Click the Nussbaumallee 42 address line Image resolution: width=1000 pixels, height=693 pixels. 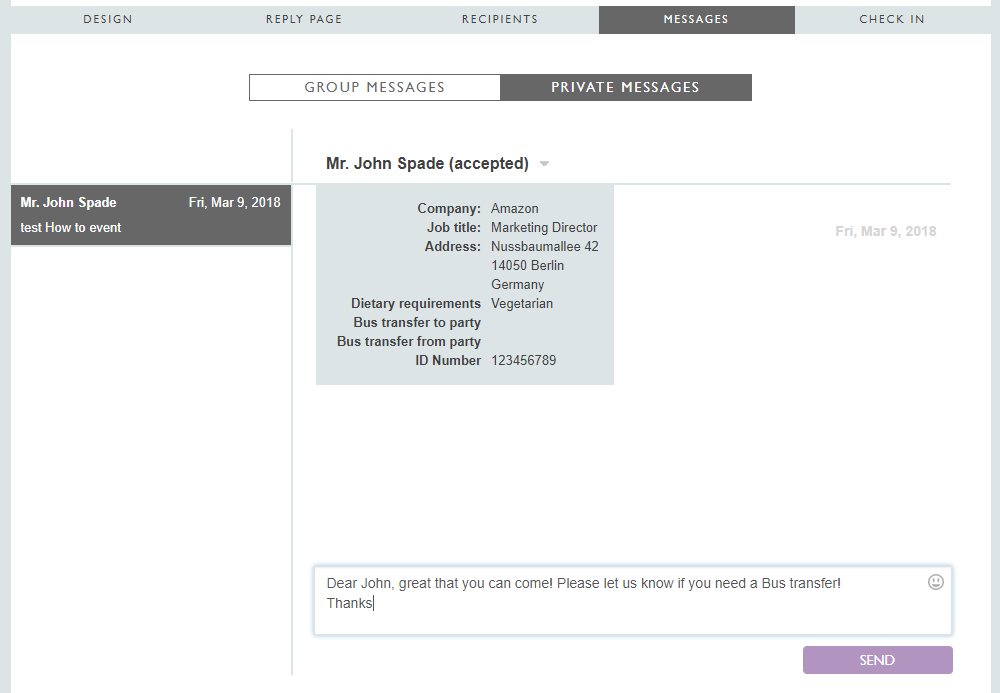tap(544, 247)
